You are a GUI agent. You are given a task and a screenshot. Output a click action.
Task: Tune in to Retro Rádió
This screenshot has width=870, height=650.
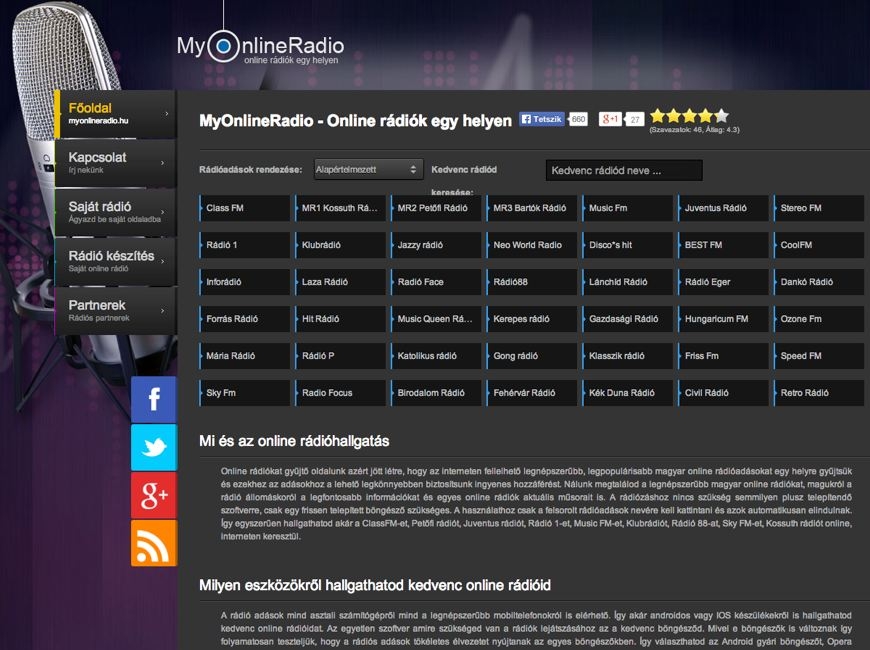coord(819,393)
